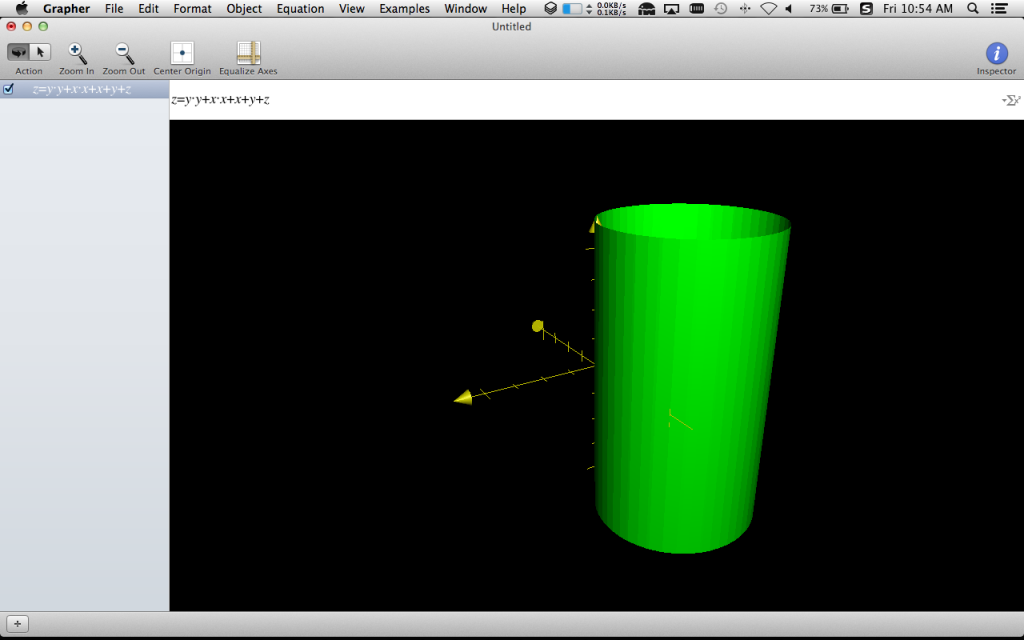This screenshot has width=1024, height=640.
Task: Open the Inspector panel
Action: 995,53
